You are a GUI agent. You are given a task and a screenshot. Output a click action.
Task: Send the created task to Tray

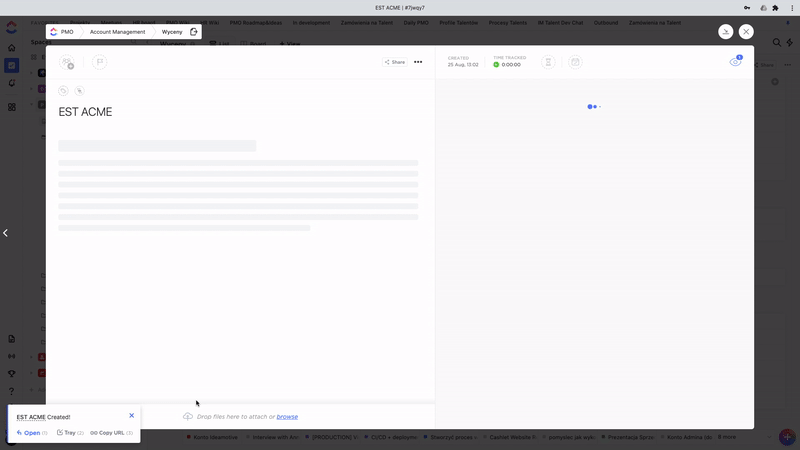[70, 433]
